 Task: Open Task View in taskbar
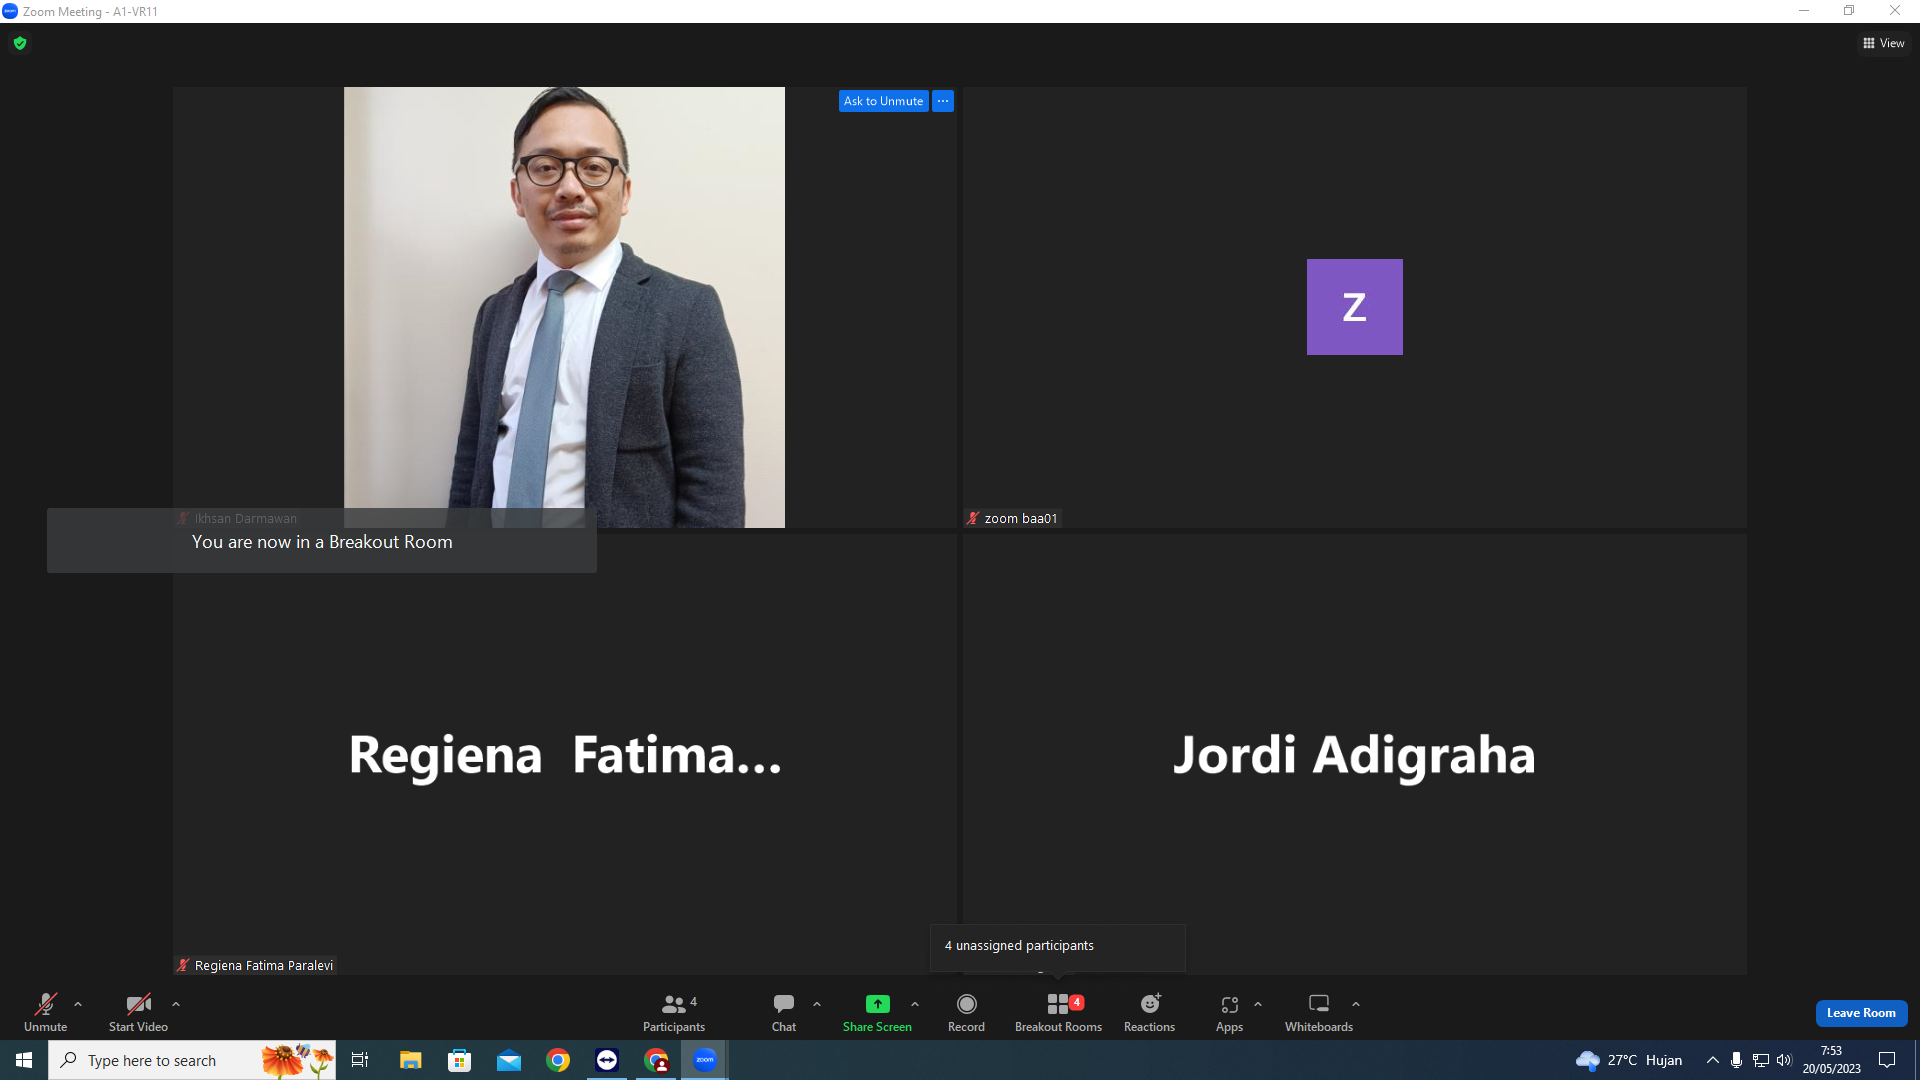click(x=360, y=1060)
